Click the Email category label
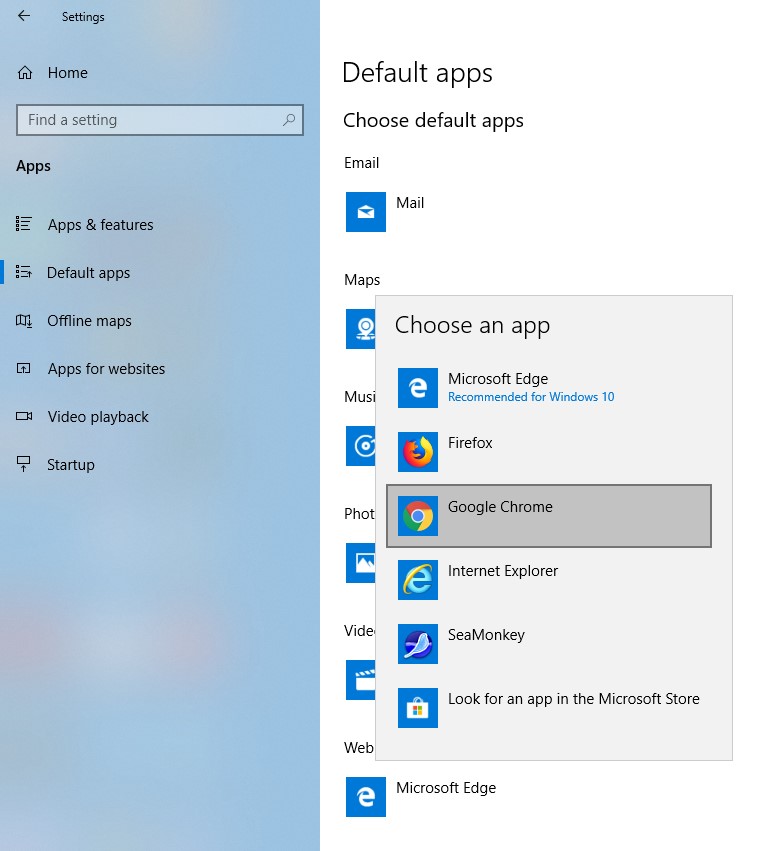 tap(361, 163)
